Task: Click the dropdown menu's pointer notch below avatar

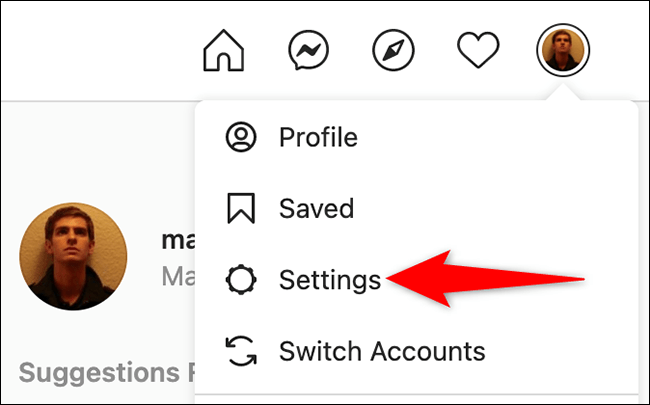Action: [x=563, y=92]
